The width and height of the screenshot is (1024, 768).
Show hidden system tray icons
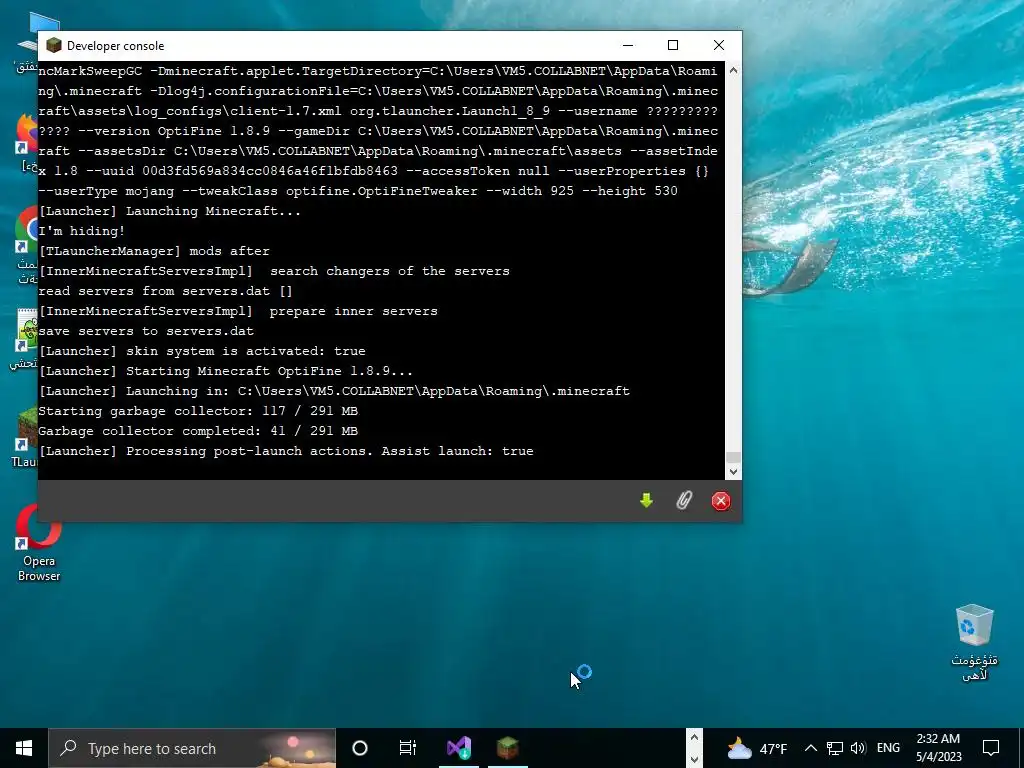[810, 748]
